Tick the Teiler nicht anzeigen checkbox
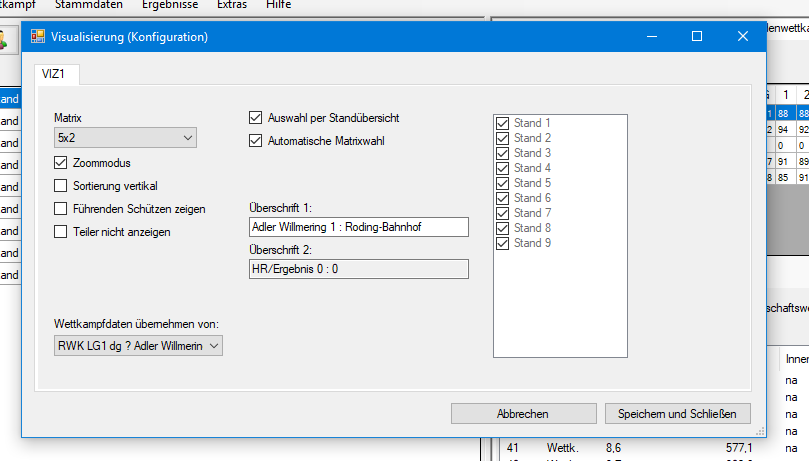The height and width of the screenshot is (461, 809). (61, 232)
